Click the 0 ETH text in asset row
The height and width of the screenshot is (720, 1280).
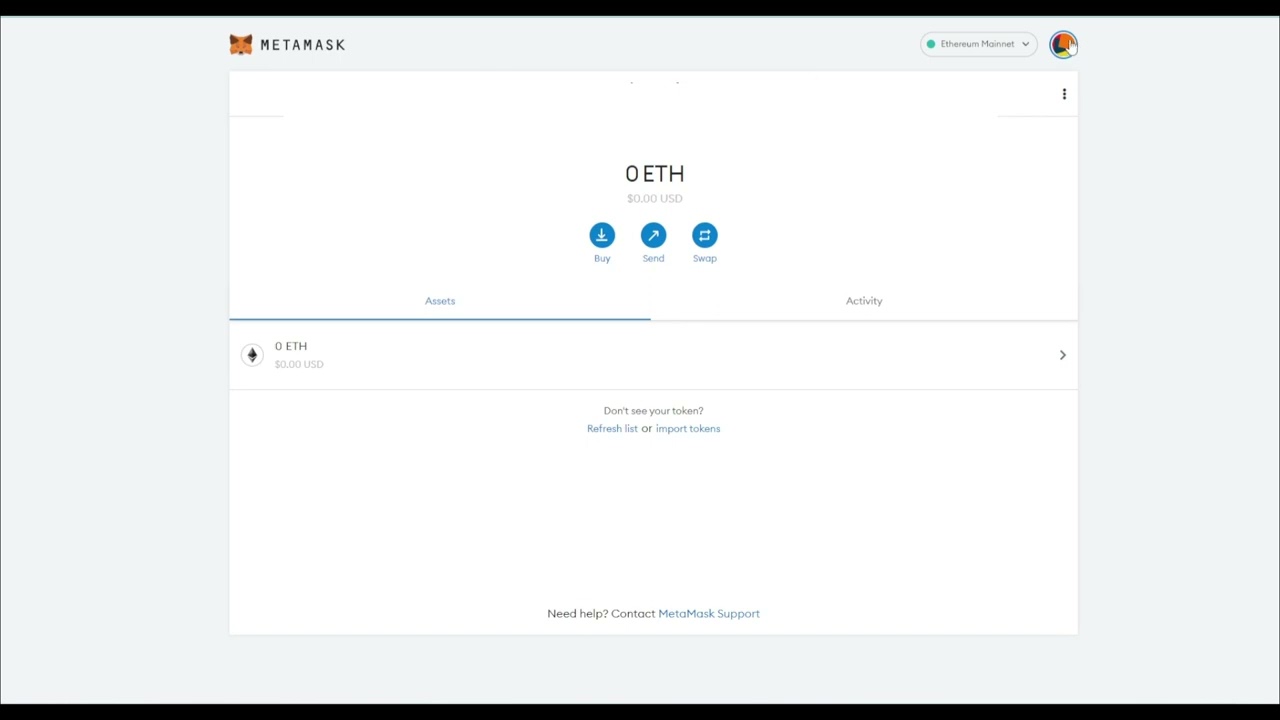[291, 346]
